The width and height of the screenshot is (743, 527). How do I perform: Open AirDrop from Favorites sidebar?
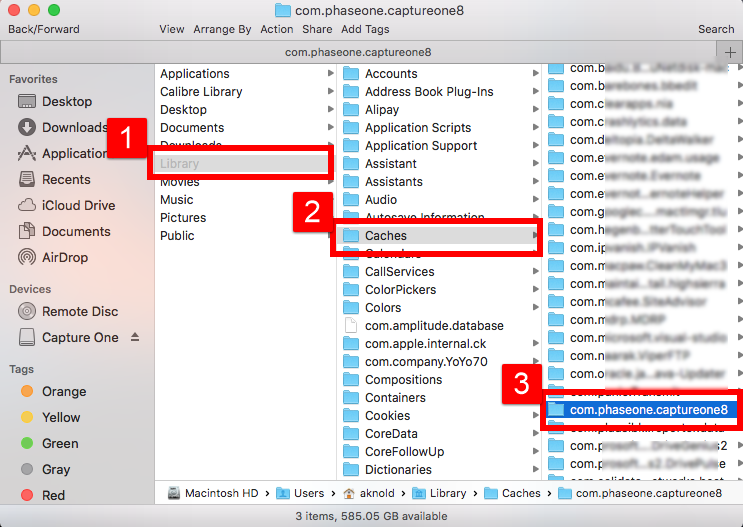tap(27, 258)
